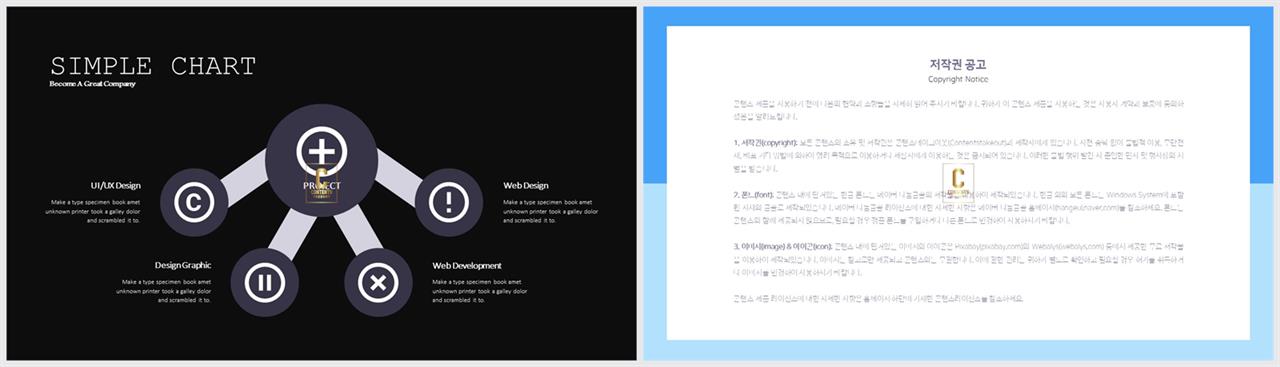Select the description paragraph under UI/UX Design
This screenshot has height=367, width=1280.
click(x=93, y=211)
